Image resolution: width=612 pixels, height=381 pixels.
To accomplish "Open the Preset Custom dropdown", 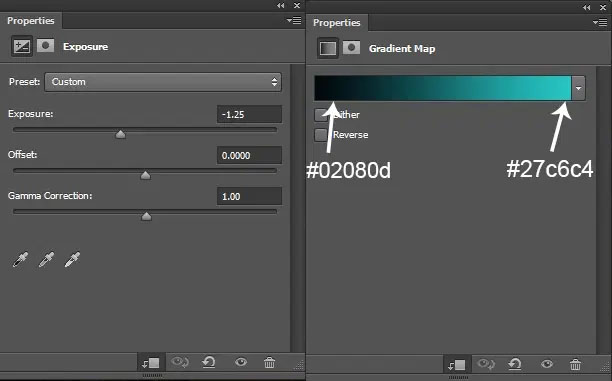I will pyautogui.click(x=163, y=82).
